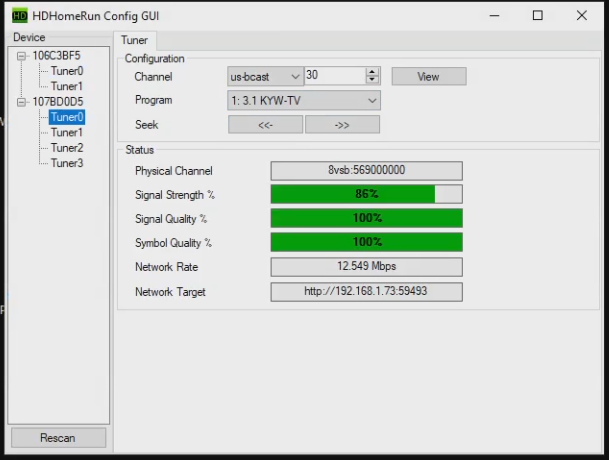Increase channel number with up arrow
The width and height of the screenshot is (609, 460).
click(x=373, y=72)
